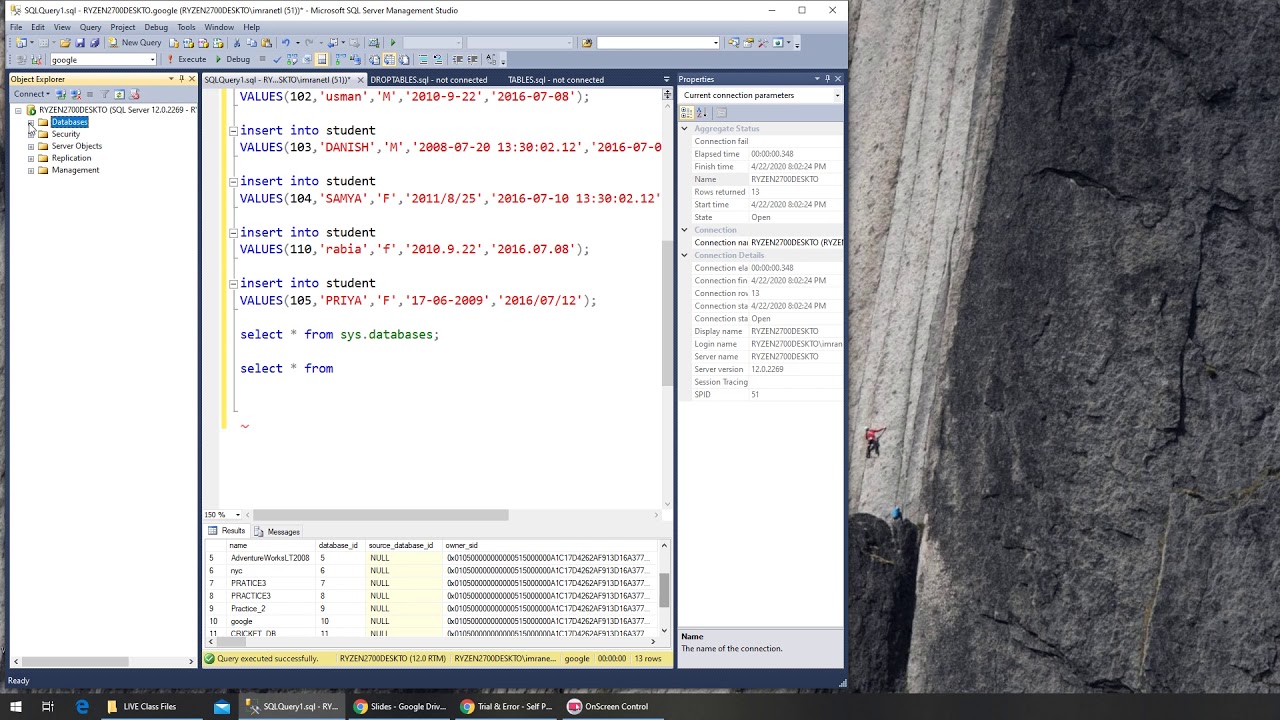
Task: Open the File menu
Action: (16, 27)
